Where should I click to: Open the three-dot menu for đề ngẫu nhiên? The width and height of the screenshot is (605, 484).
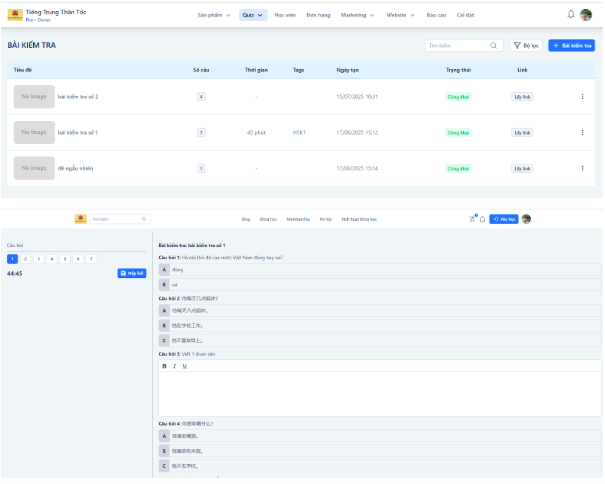583,168
